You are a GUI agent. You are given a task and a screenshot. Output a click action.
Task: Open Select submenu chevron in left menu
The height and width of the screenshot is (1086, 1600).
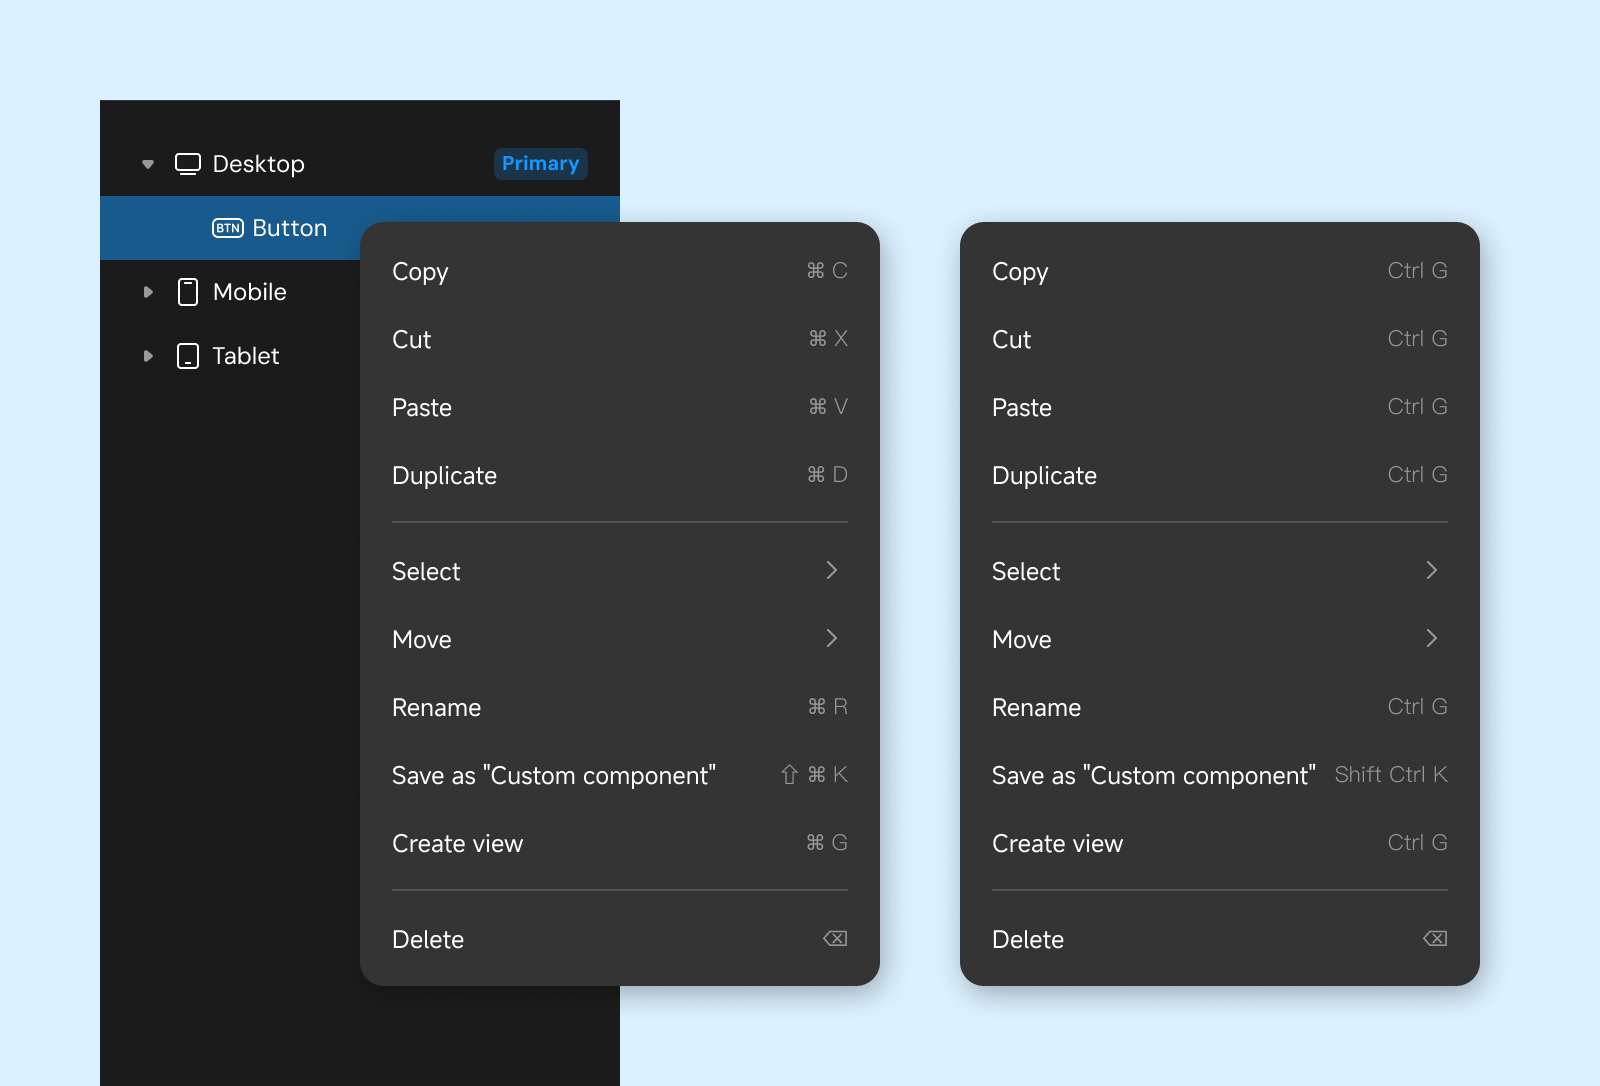[832, 570]
